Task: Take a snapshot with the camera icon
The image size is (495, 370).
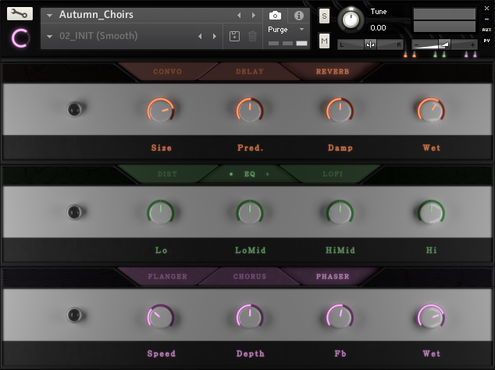Action: click(275, 15)
